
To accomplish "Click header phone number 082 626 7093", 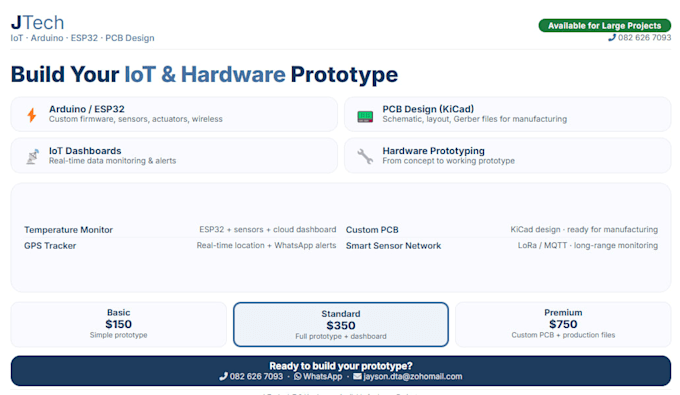I will click(644, 38).
